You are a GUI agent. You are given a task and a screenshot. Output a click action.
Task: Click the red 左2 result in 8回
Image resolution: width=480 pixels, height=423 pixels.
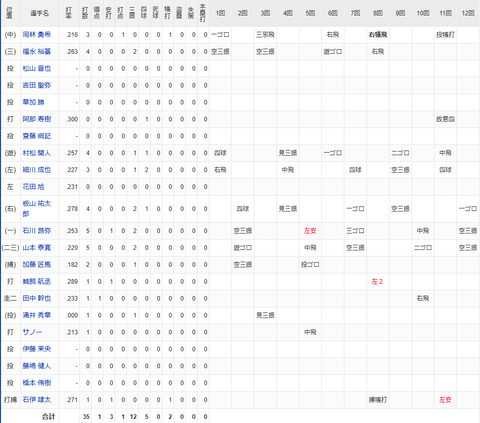tap(377, 282)
